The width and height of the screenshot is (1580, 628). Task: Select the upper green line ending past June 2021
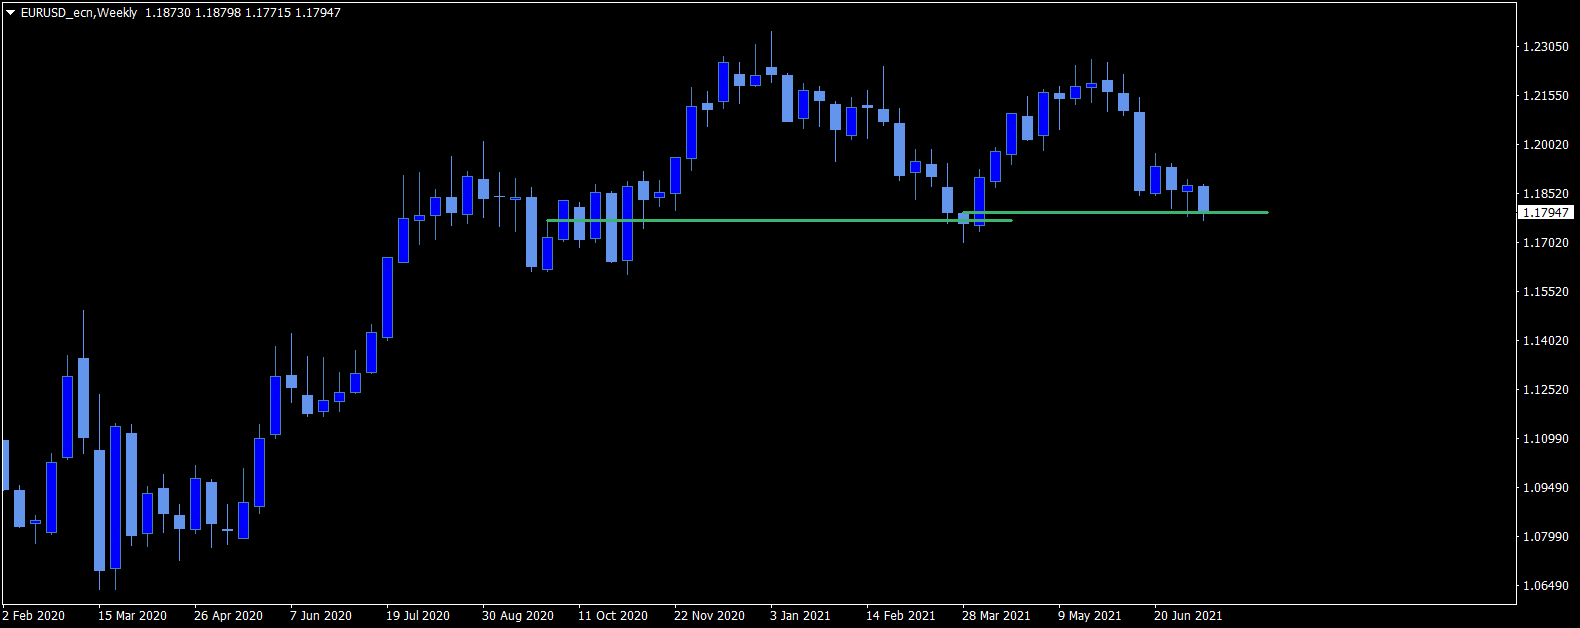pyautogui.click(x=1115, y=212)
